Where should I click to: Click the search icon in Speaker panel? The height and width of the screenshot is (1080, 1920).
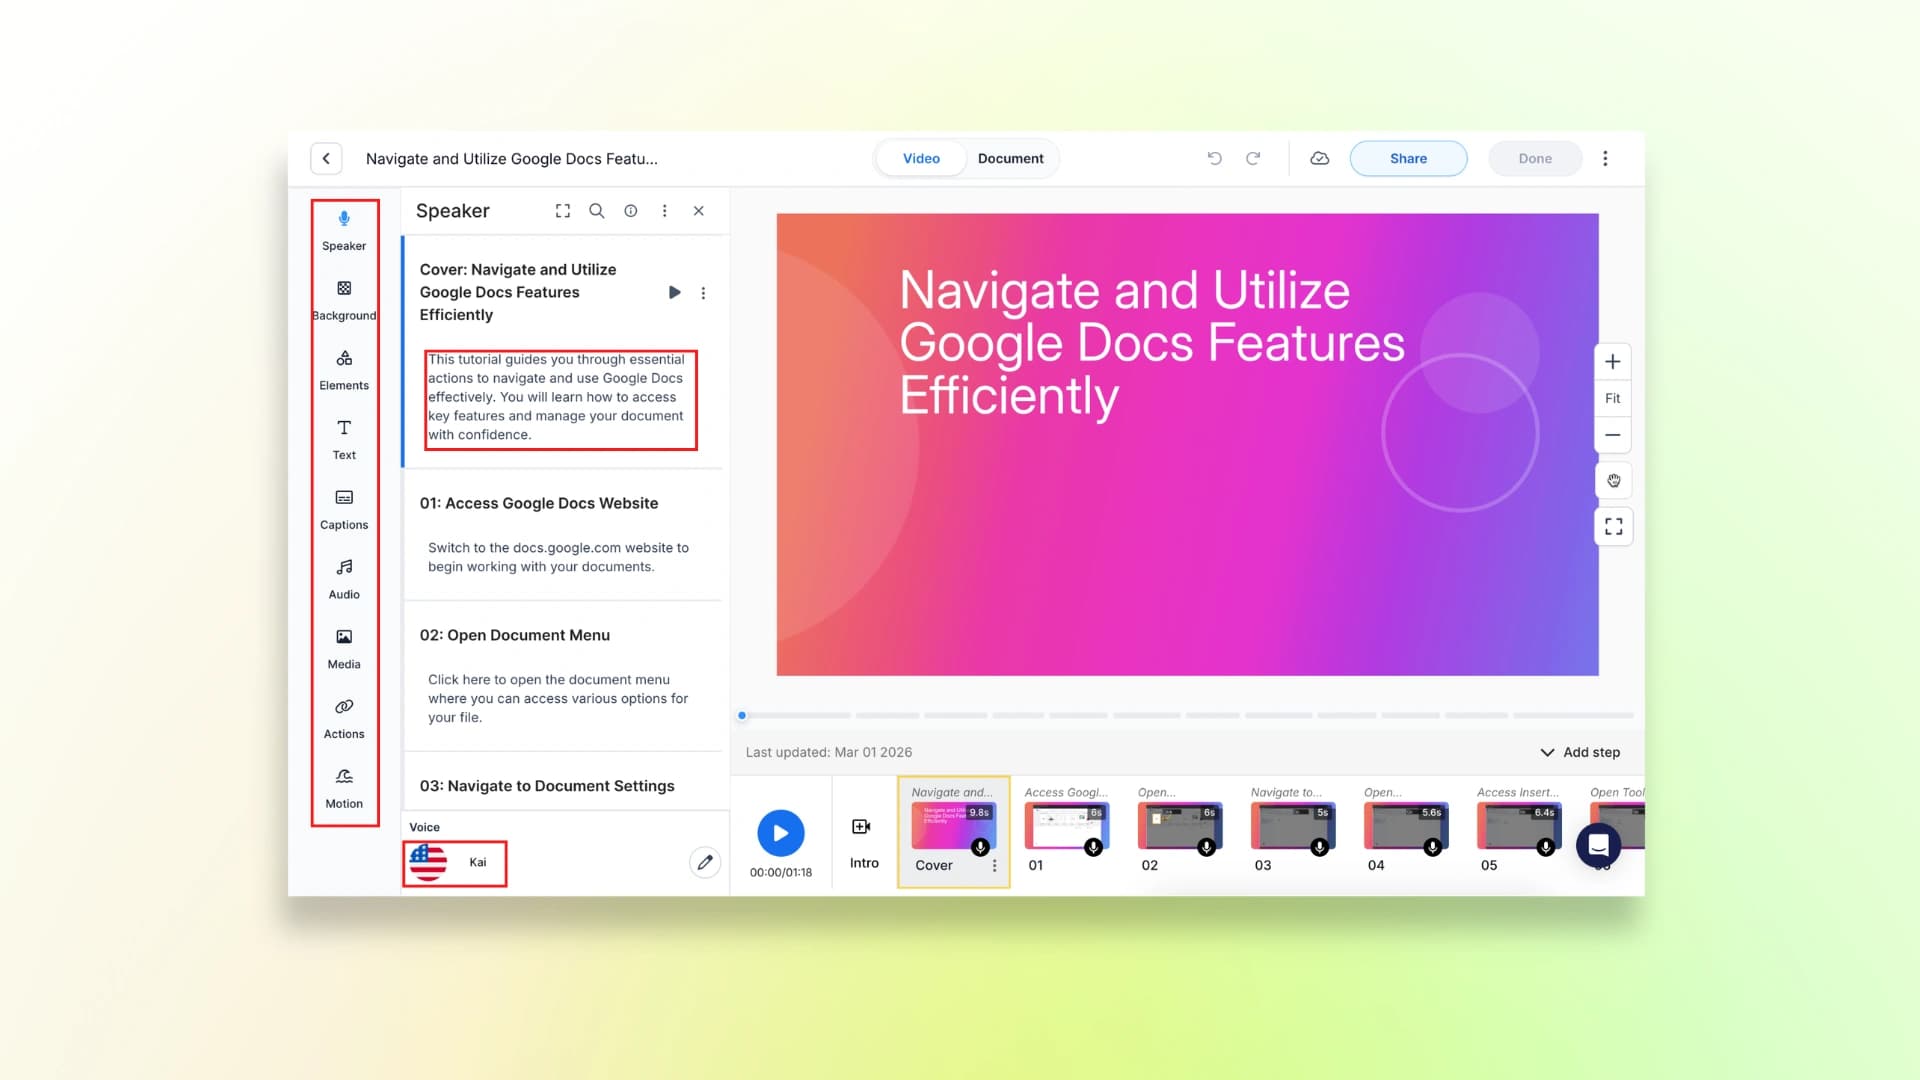pos(596,211)
